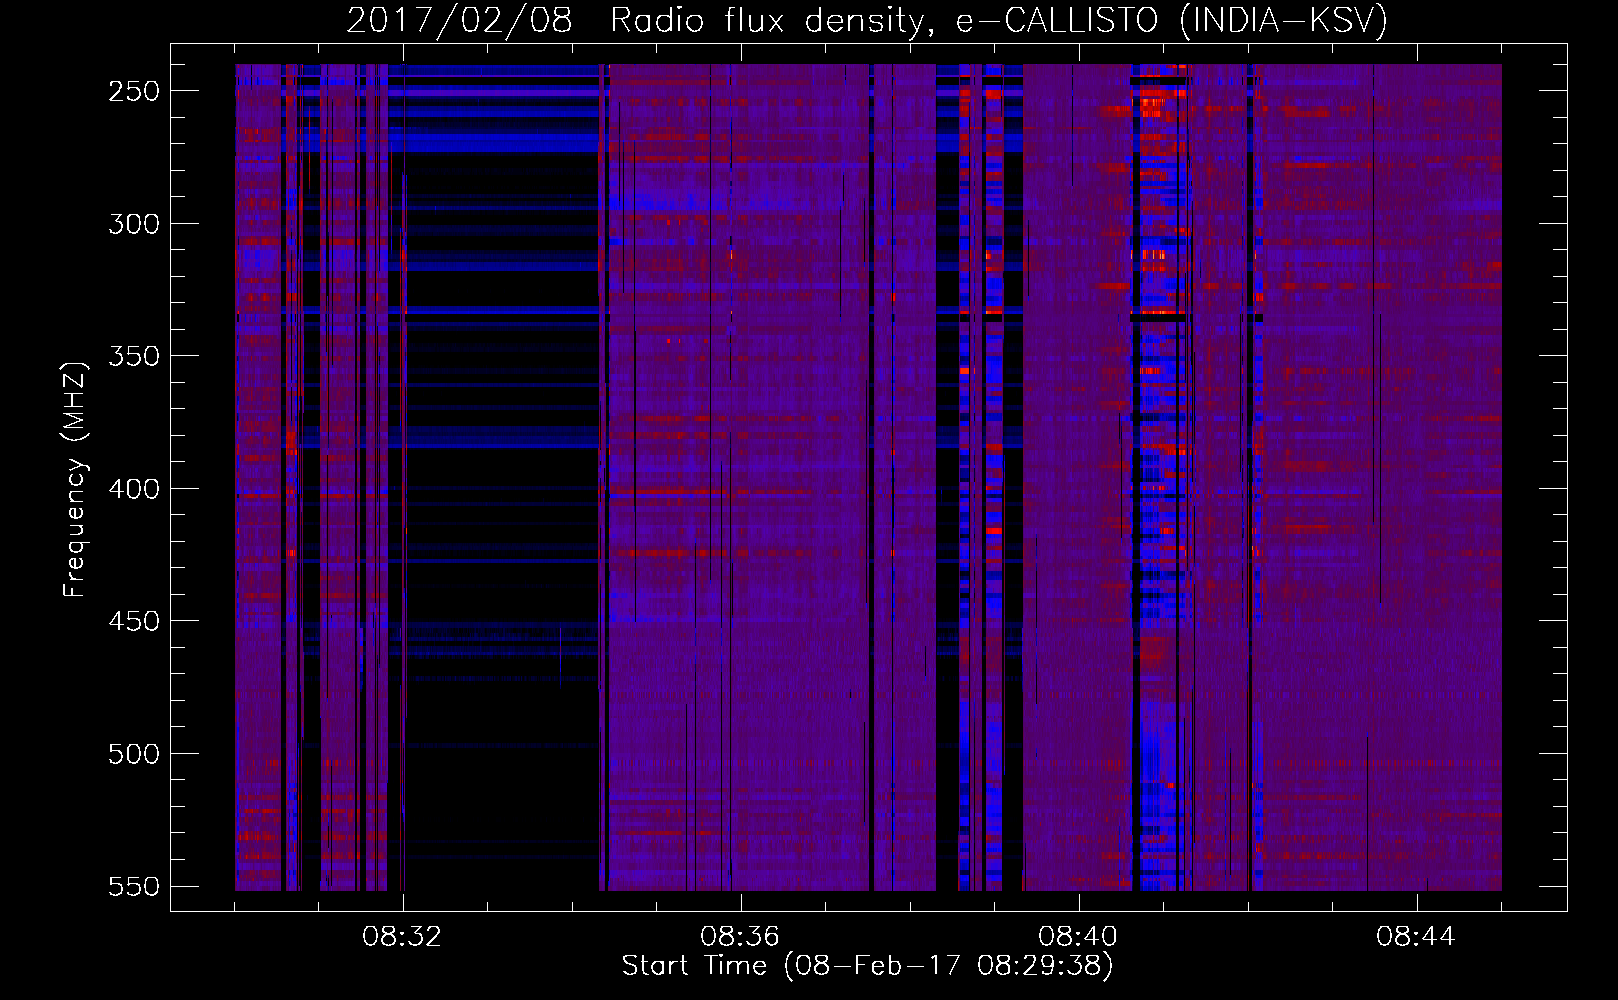Click the plot title "2017/02/08 Radio flux density, e-CALLISTO (INDIA-KSV)"
Screen dimensions: 1618x1000
pos(867,20)
